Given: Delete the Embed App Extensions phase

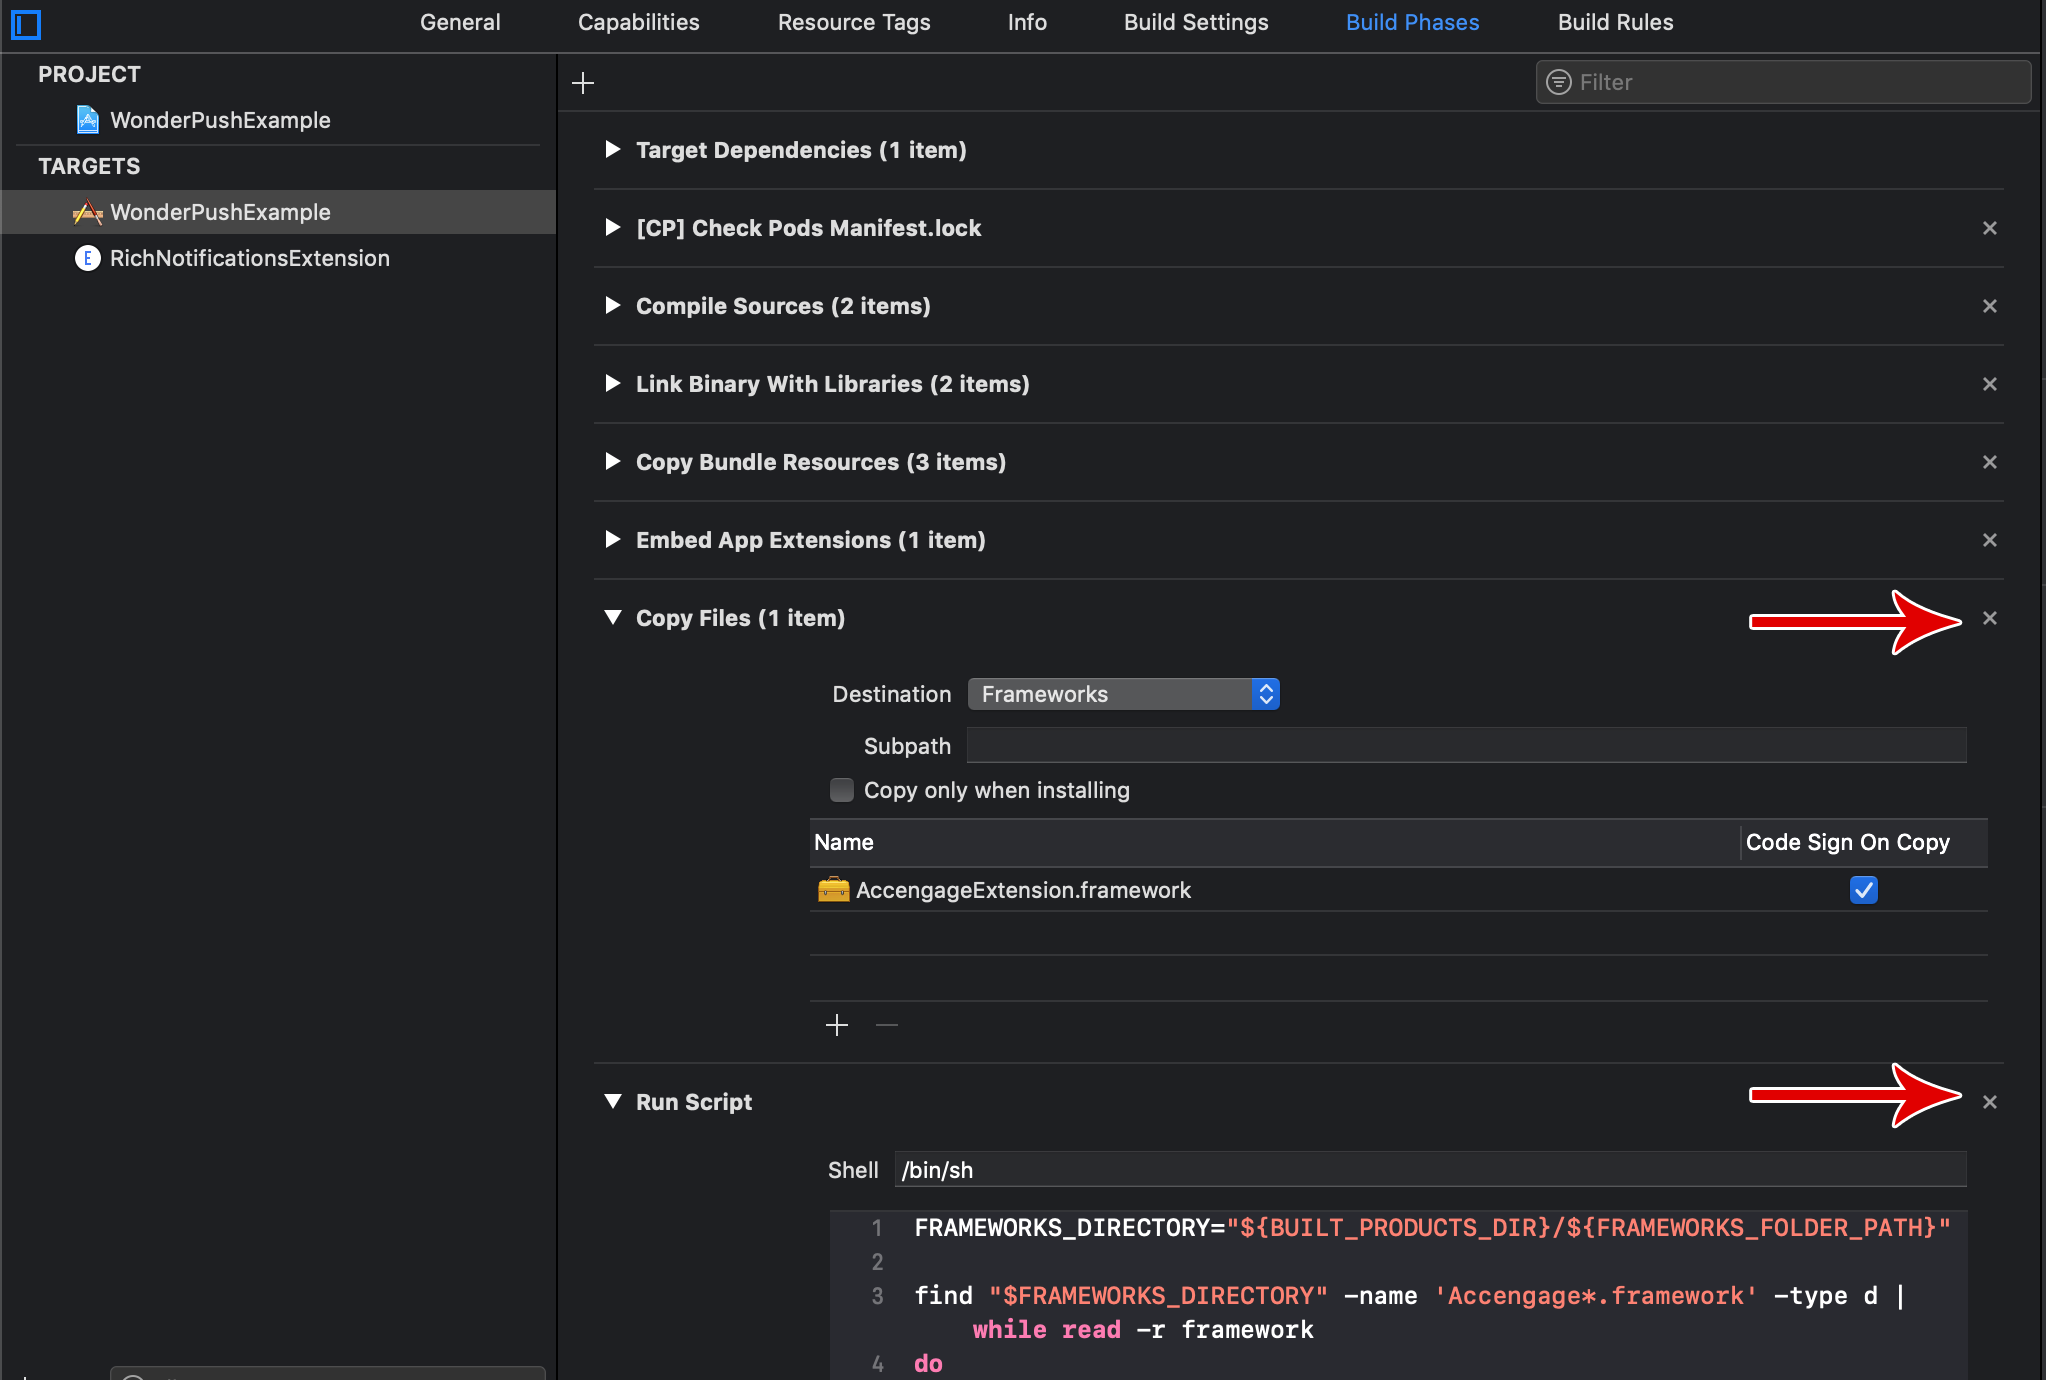Looking at the screenshot, I should point(1990,540).
